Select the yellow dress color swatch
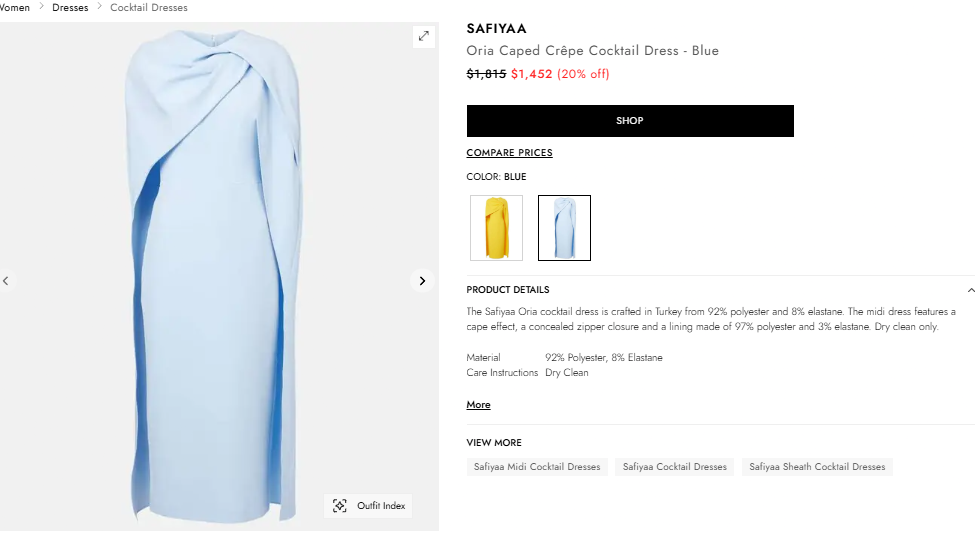The height and width of the screenshot is (533, 975). 496,228
